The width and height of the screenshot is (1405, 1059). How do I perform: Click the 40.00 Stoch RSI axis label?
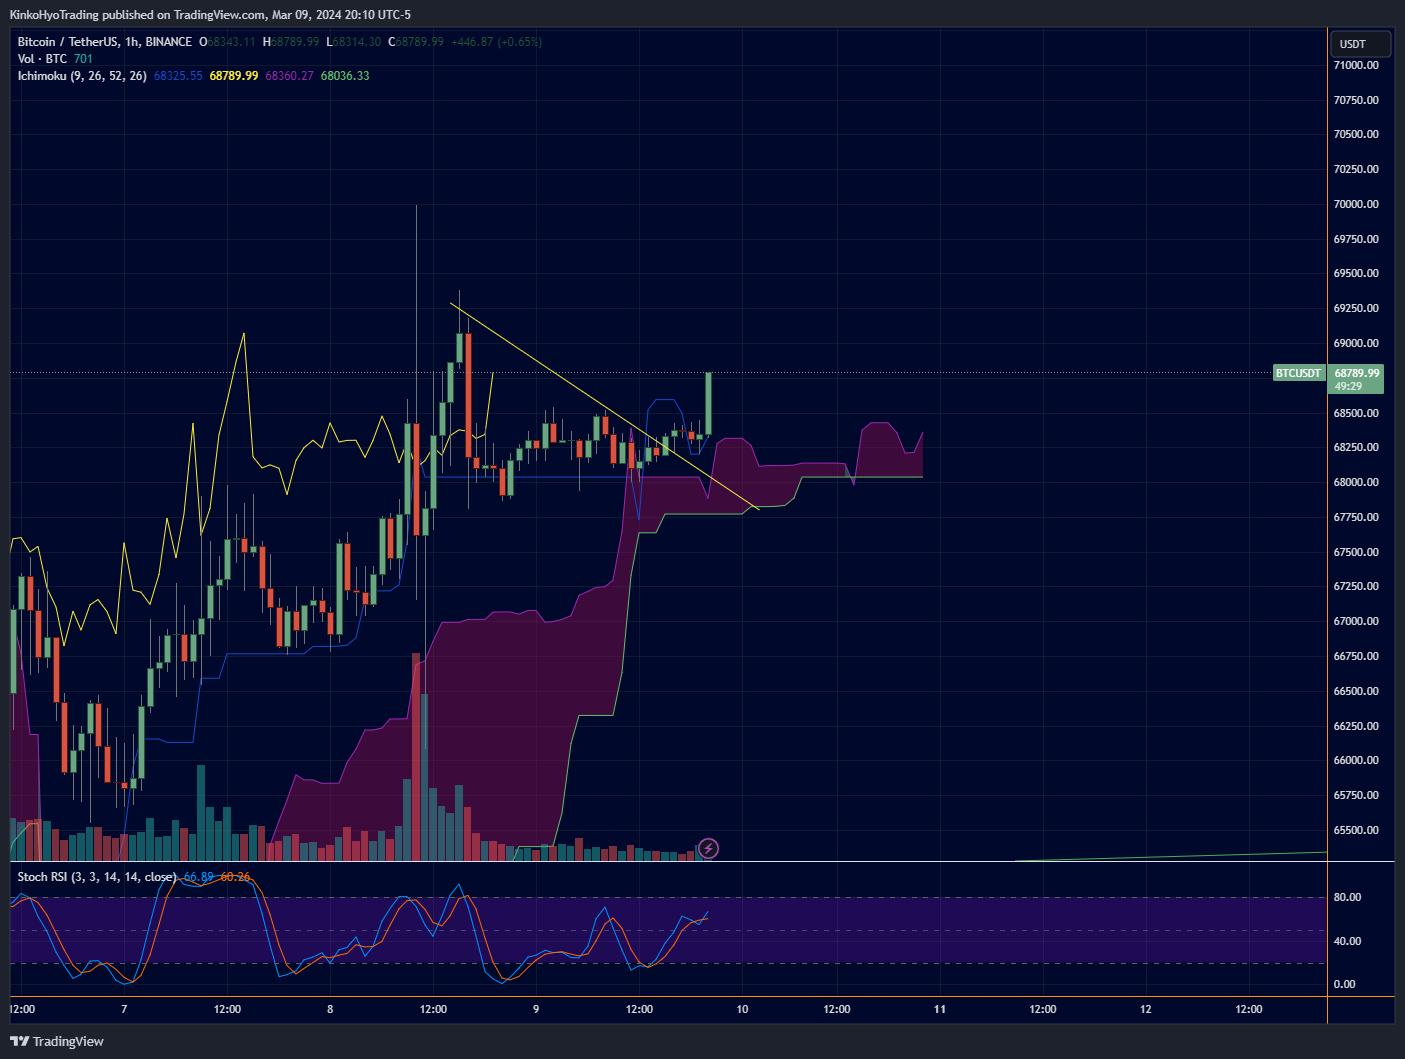coord(1347,941)
